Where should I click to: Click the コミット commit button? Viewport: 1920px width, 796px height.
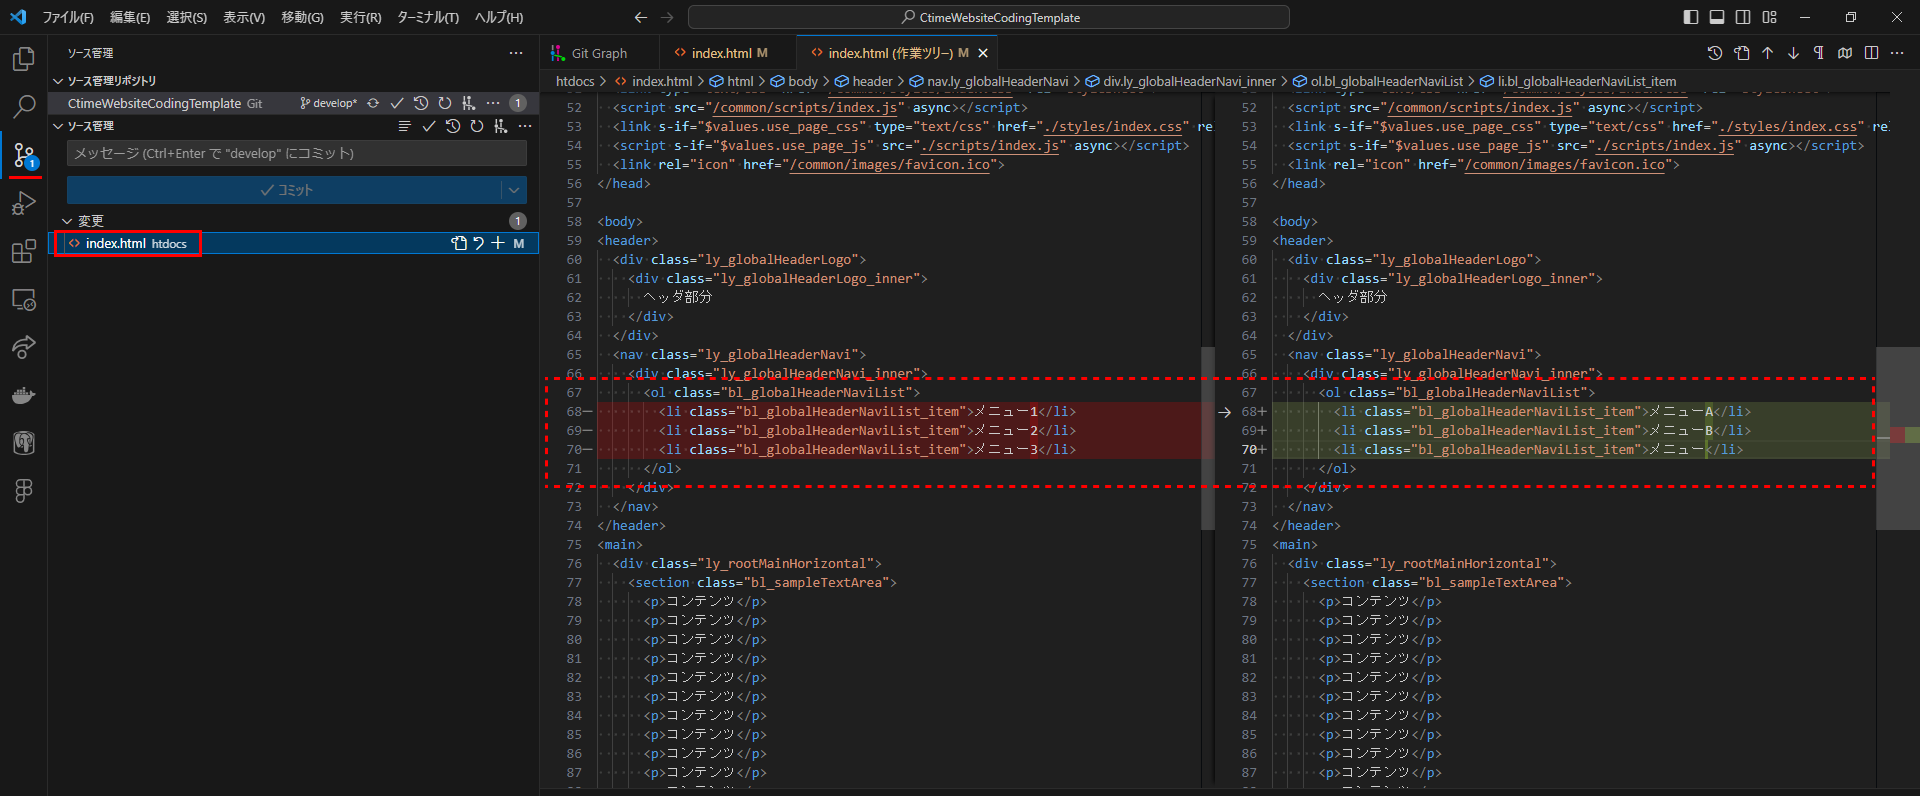285,190
